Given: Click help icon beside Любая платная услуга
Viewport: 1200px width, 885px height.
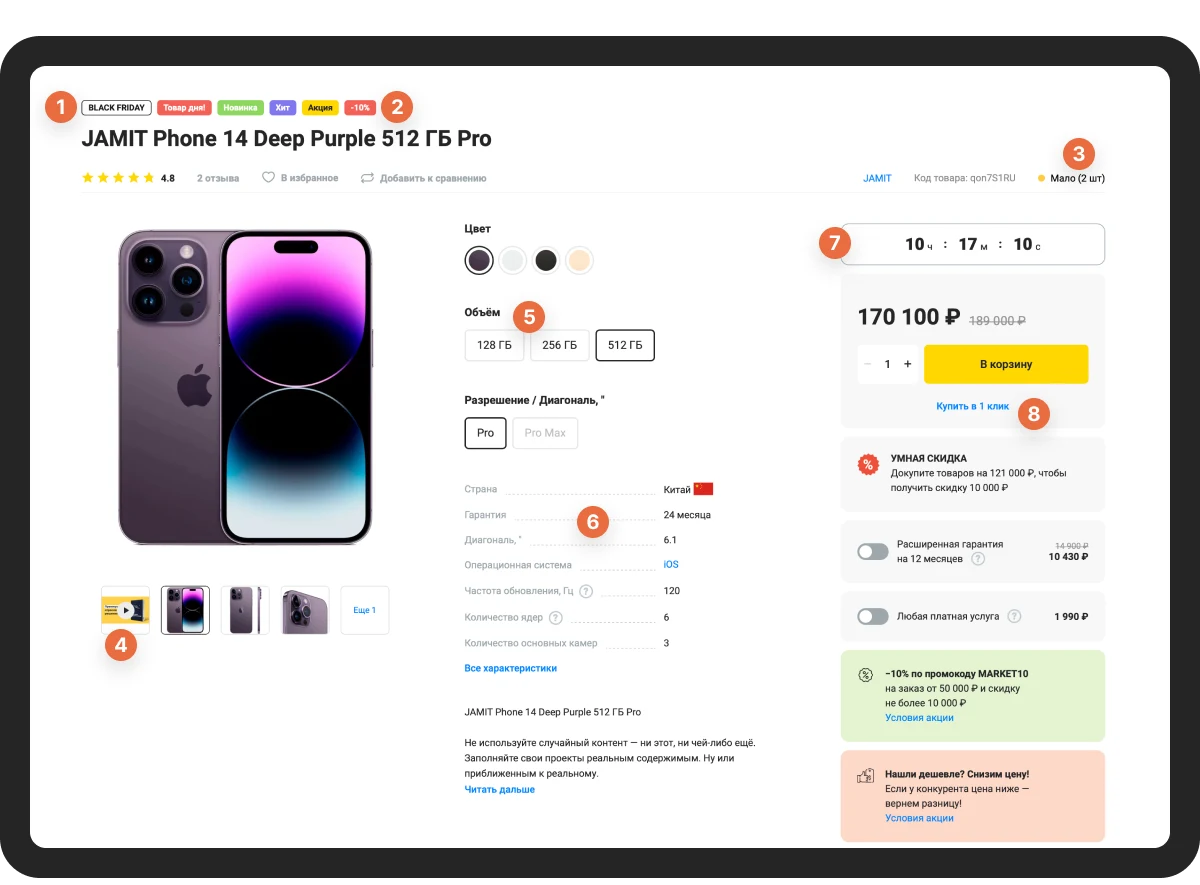Looking at the screenshot, I should 1015,616.
